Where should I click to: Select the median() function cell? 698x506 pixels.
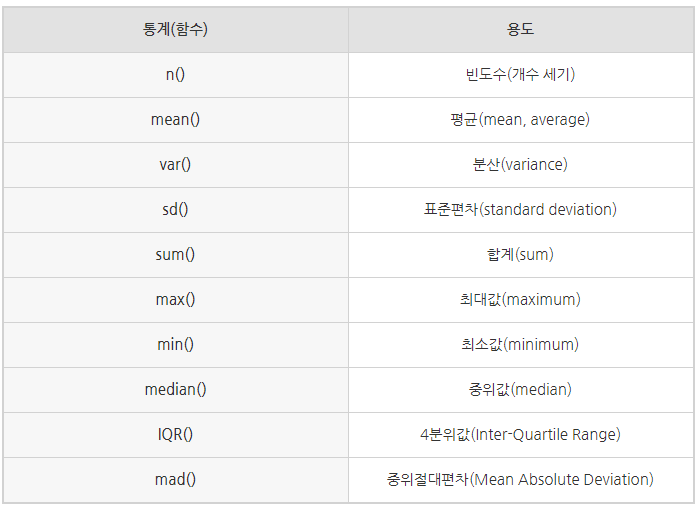point(175,390)
